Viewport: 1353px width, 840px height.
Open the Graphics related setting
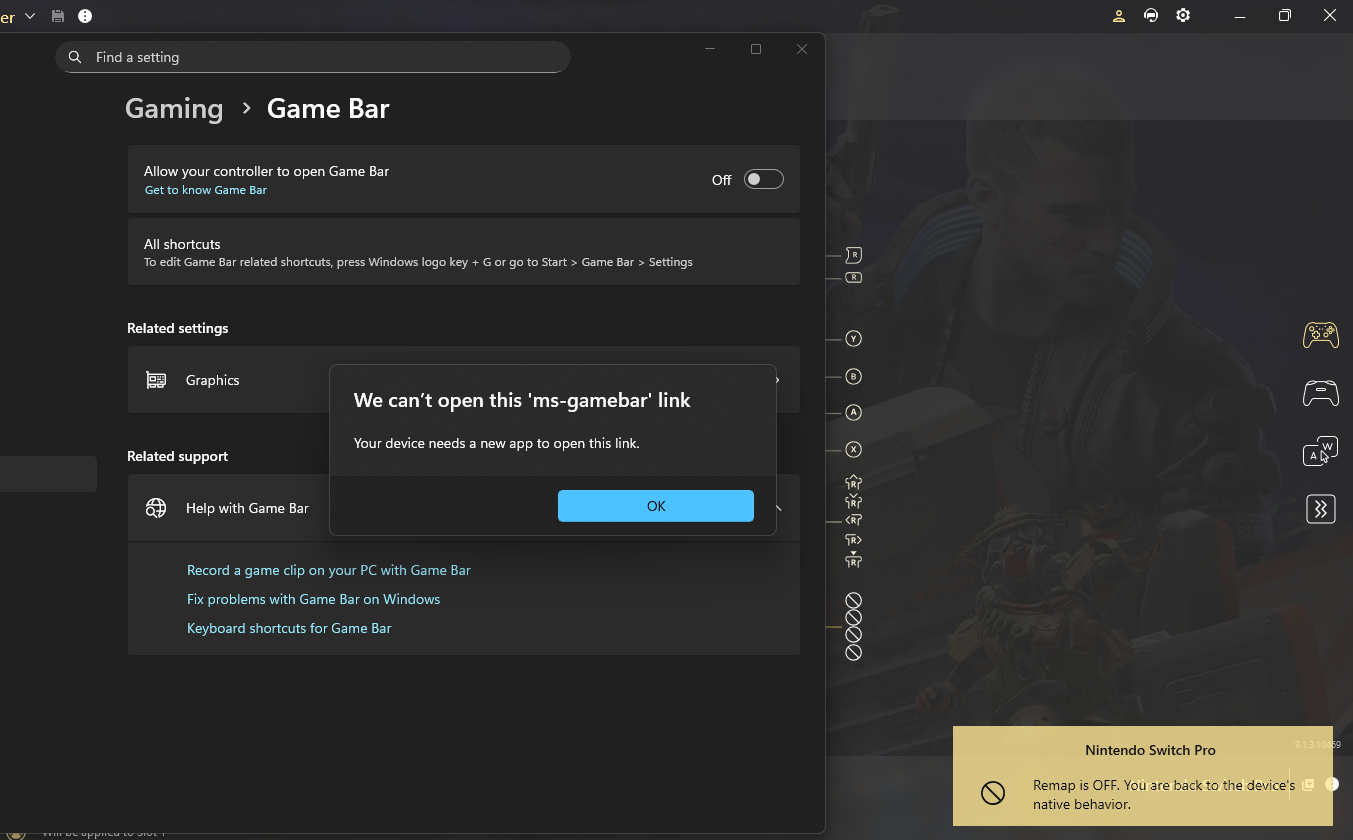point(463,380)
